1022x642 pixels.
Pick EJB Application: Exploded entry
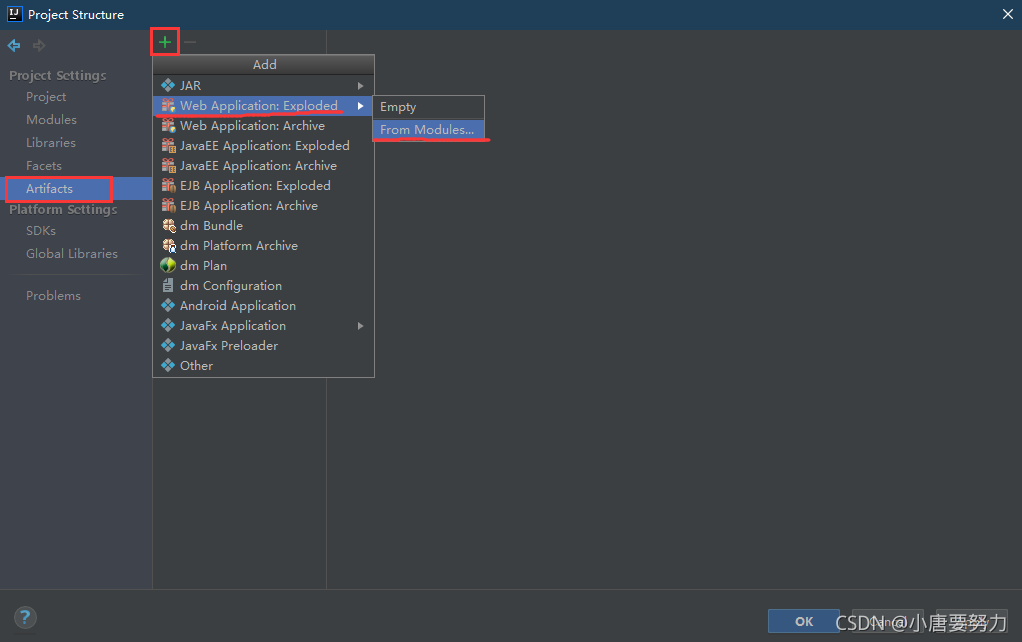point(263,186)
